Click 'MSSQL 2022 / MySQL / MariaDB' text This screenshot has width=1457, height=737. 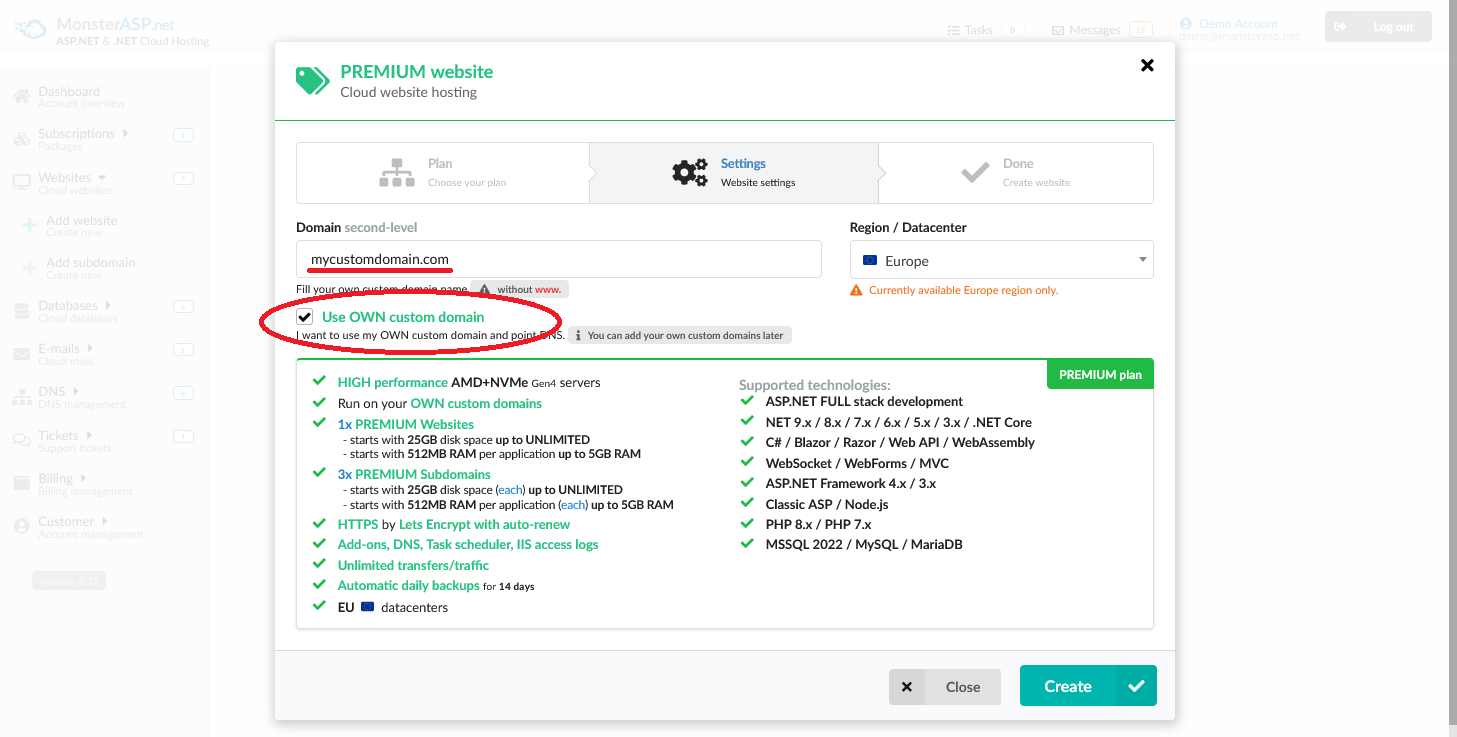[864, 544]
